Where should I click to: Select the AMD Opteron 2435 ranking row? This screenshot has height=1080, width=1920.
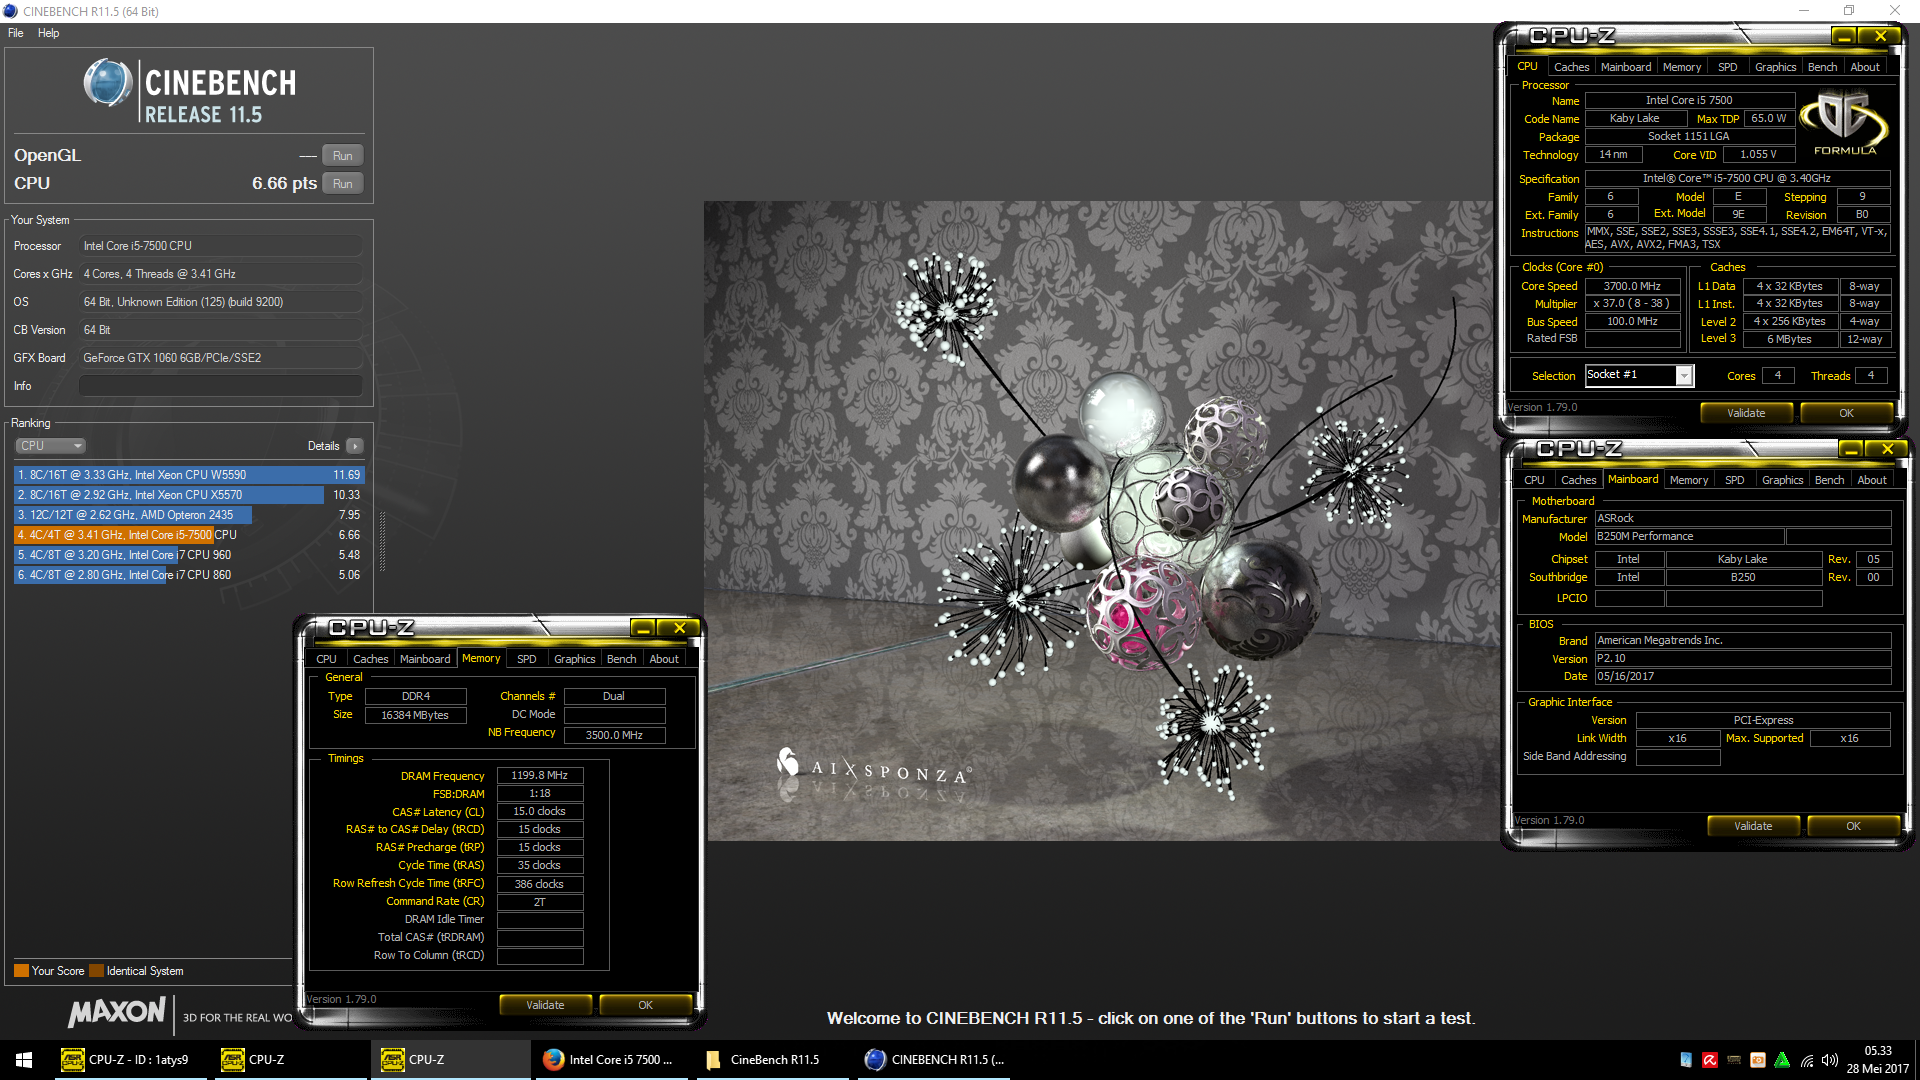[x=189, y=515]
